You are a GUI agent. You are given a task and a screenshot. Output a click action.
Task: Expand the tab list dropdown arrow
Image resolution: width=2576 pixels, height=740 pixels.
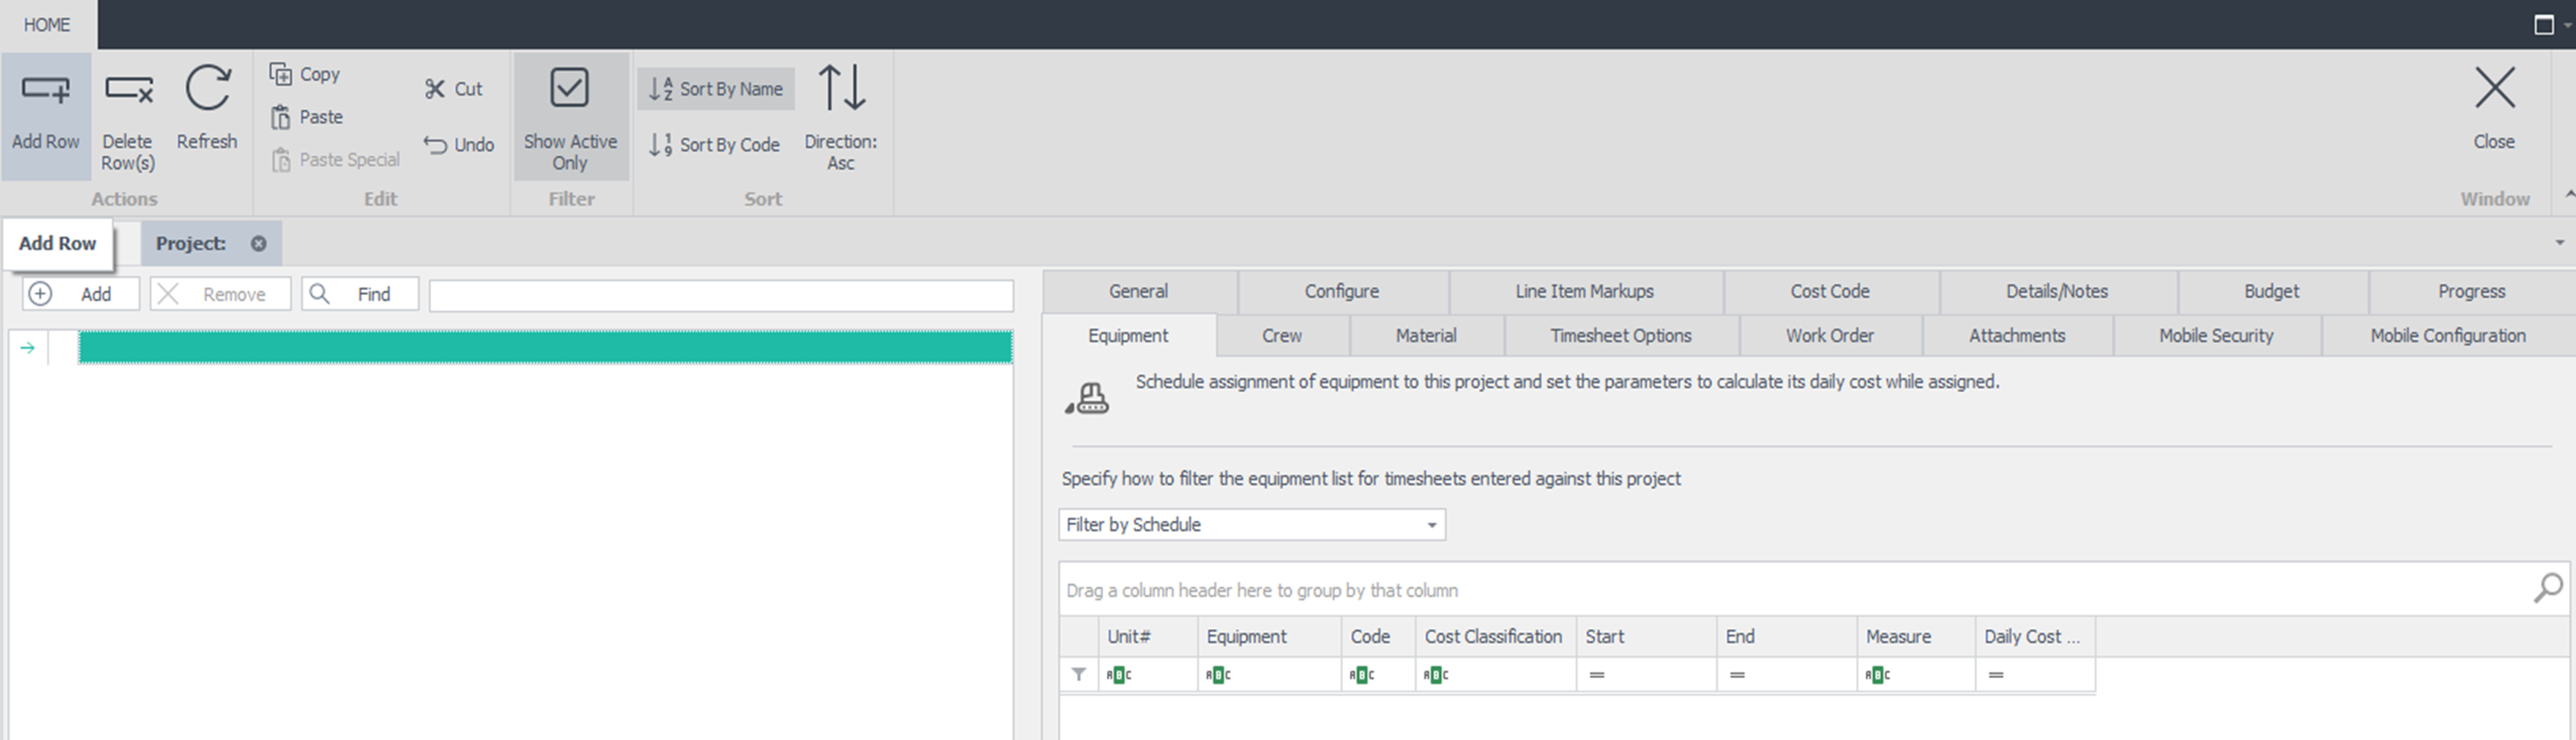point(2559,243)
